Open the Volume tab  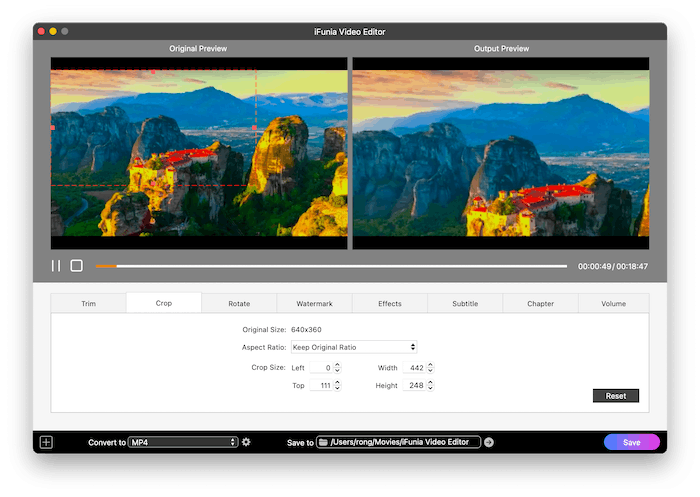tap(614, 303)
